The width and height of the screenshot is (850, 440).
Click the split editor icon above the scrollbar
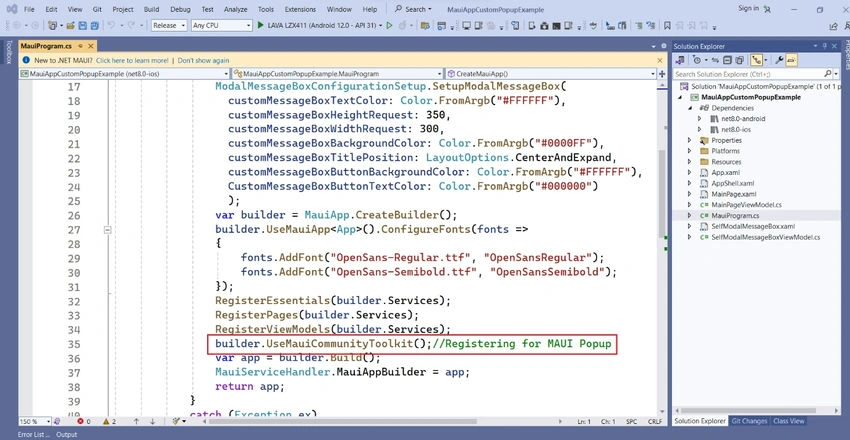662,74
